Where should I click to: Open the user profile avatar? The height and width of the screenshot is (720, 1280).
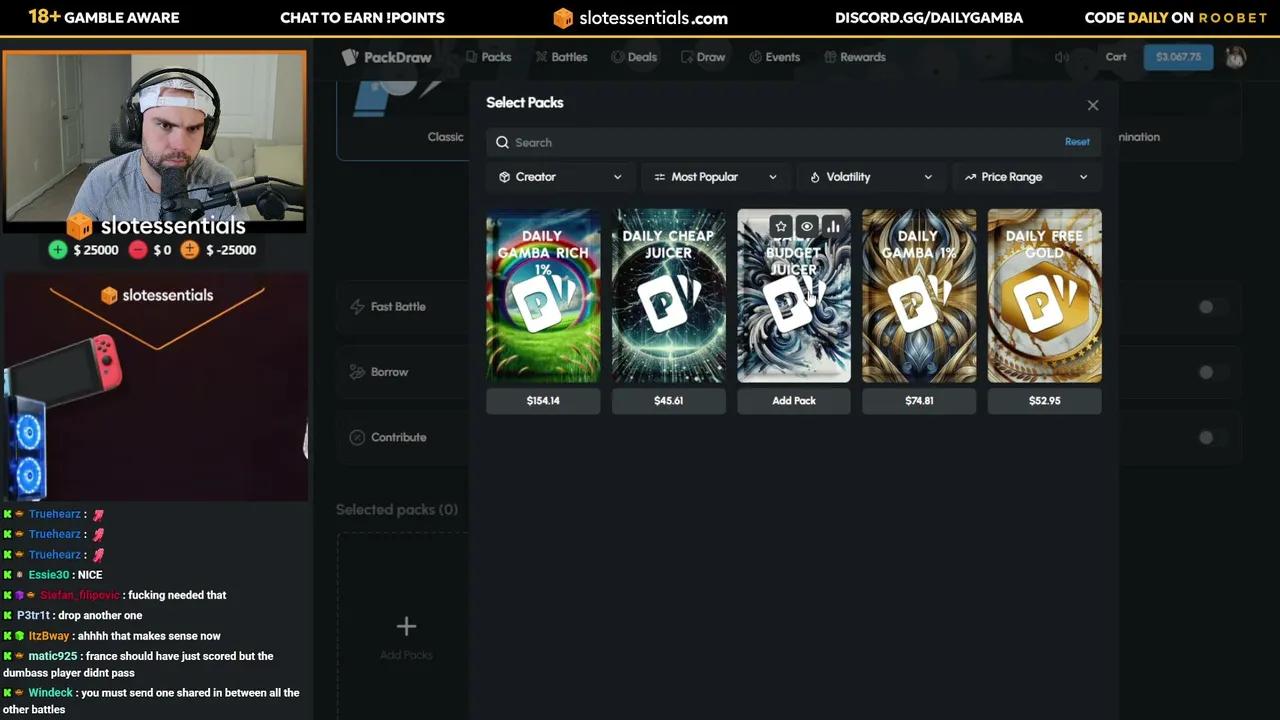[1236, 57]
